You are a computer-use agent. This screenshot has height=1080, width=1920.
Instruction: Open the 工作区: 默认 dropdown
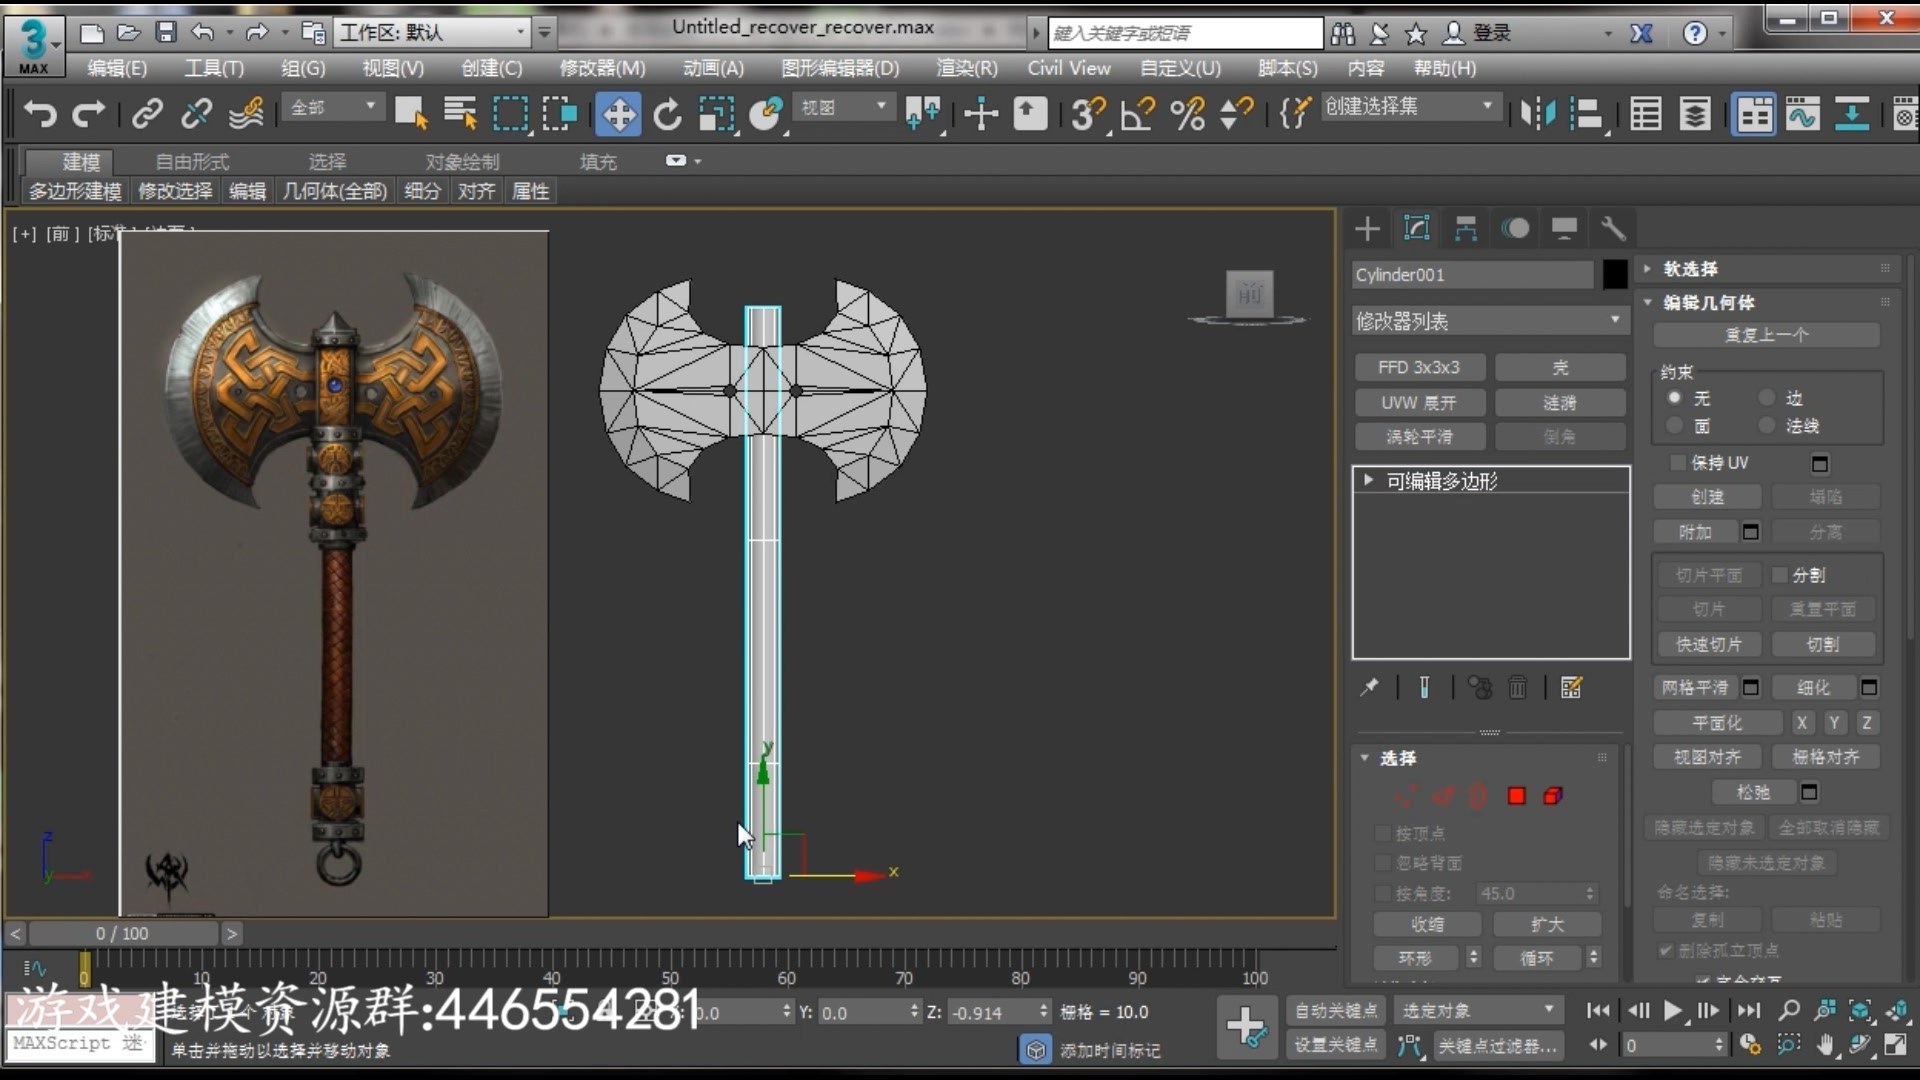pyautogui.click(x=432, y=32)
